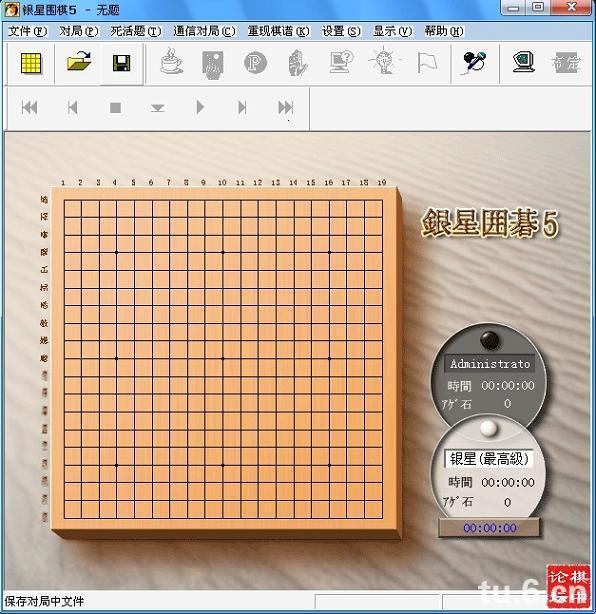Maximize the 银星围棋5 window
Screen dimensions: 596x614
click(538, 7)
